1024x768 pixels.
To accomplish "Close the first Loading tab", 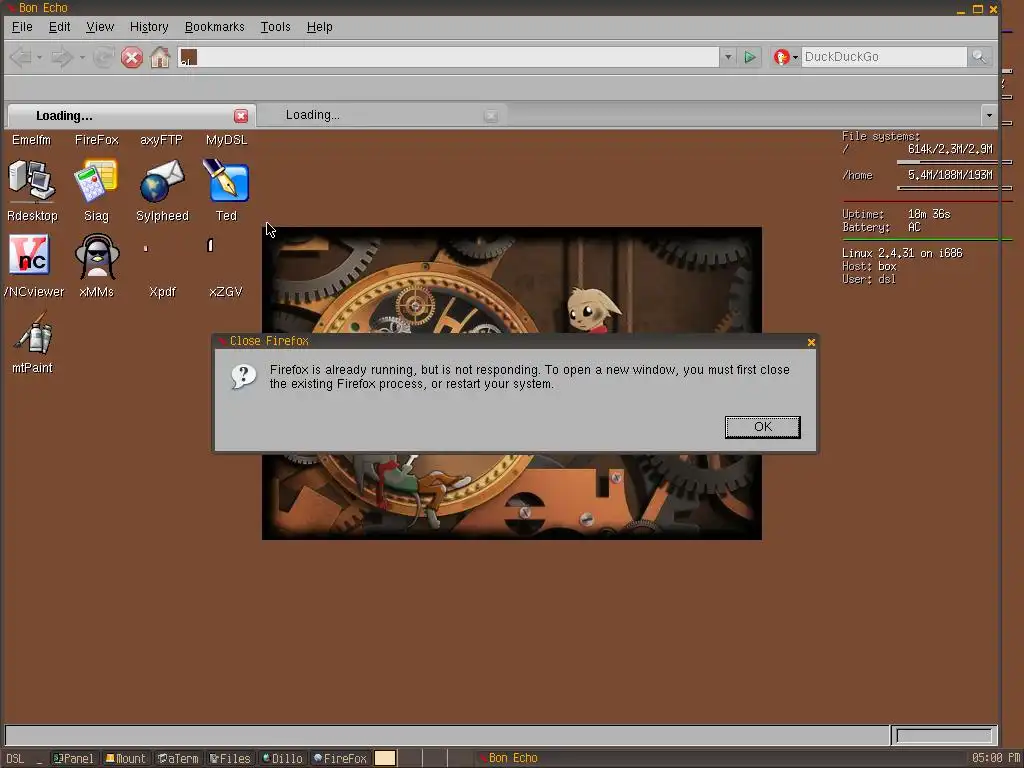I will point(241,116).
